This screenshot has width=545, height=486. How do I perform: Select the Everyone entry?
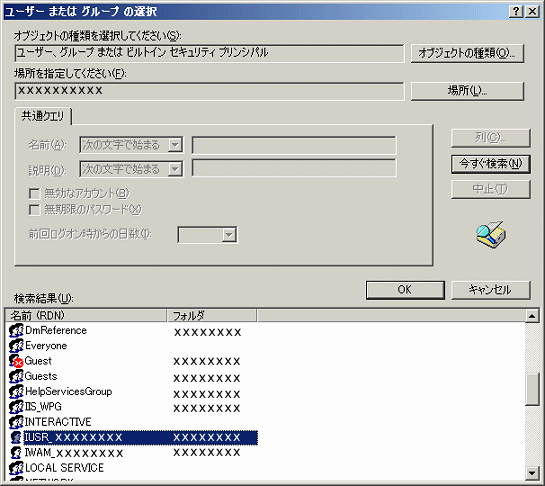[46, 346]
